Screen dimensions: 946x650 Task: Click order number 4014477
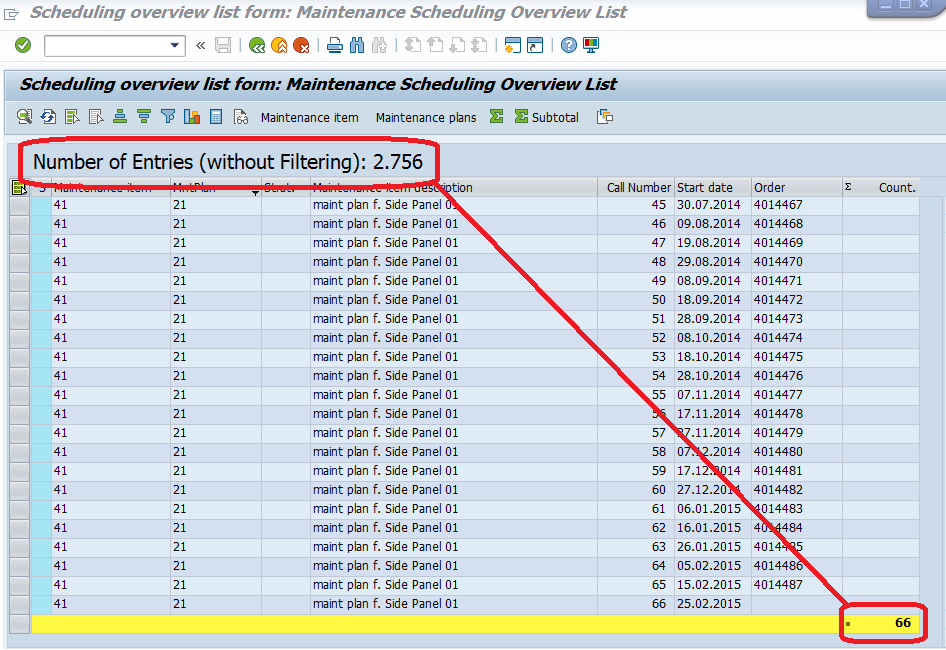pos(778,395)
